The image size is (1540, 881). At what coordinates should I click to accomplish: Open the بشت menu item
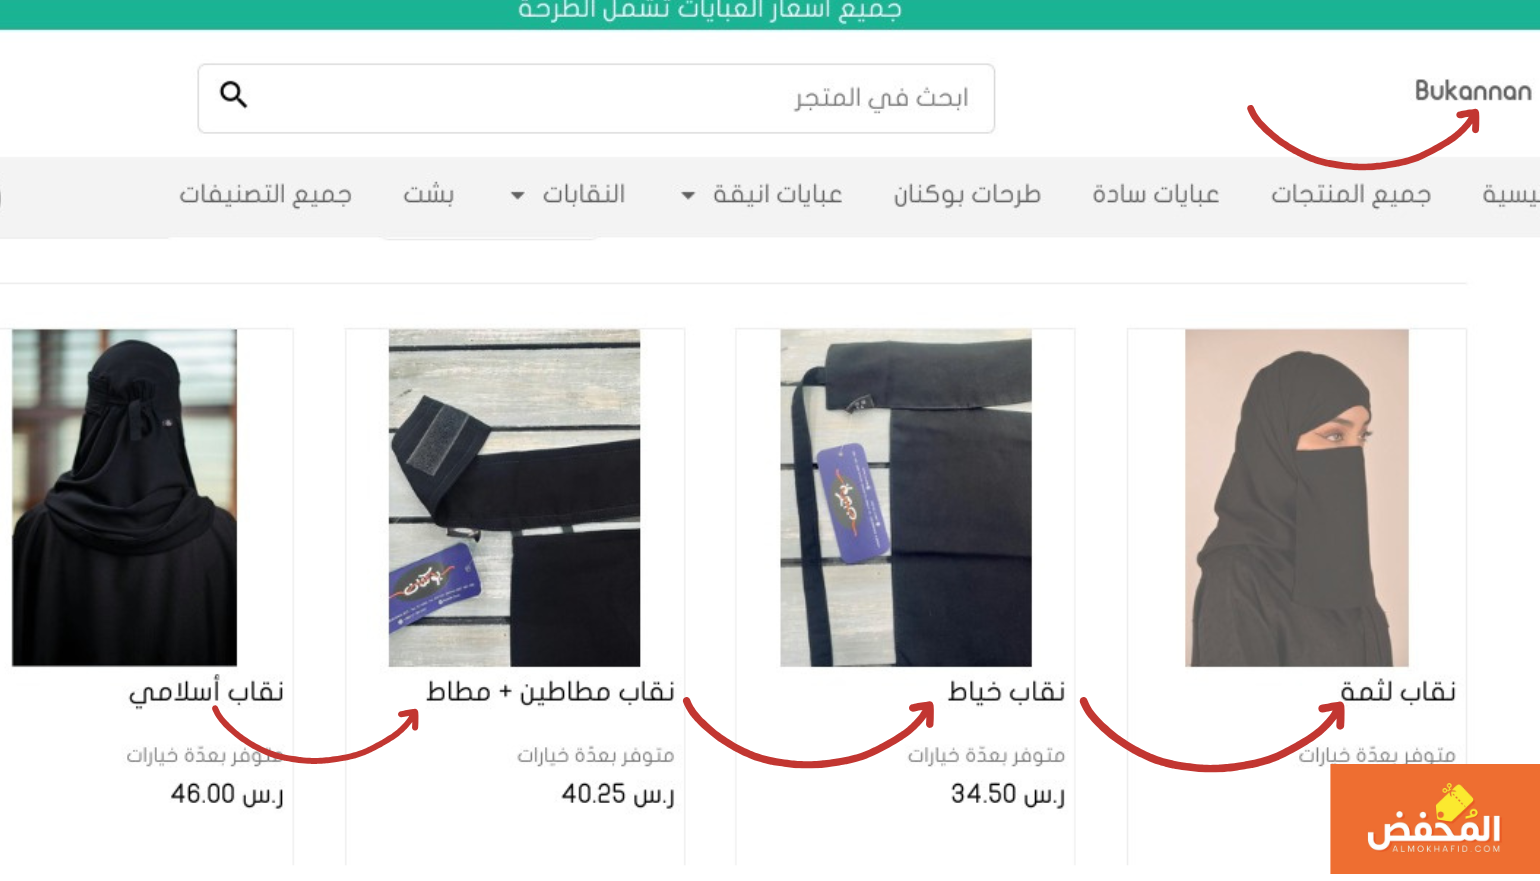(x=428, y=194)
